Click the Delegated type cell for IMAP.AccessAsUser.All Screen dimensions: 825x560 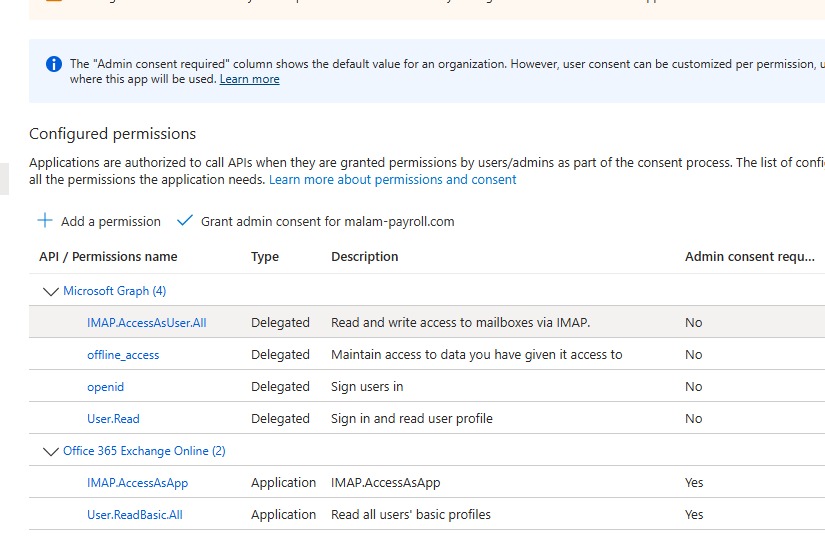coord(280,323)
